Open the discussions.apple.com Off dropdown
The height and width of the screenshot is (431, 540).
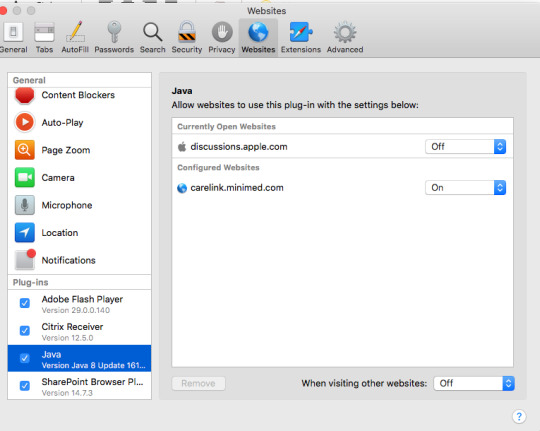click(465, 147)
